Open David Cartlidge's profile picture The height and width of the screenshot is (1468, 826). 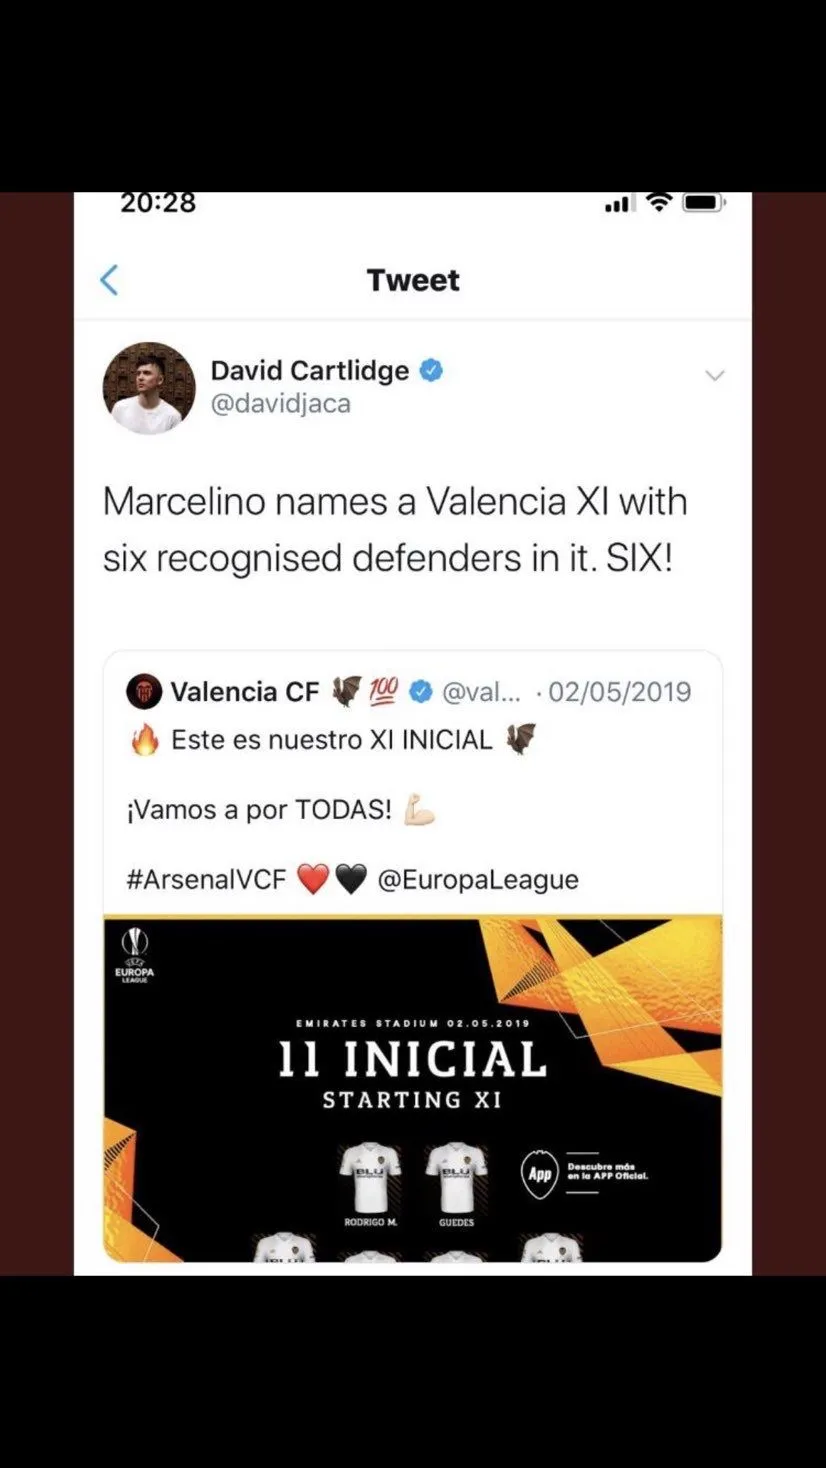pyautogui.click(x=149, y=388)
